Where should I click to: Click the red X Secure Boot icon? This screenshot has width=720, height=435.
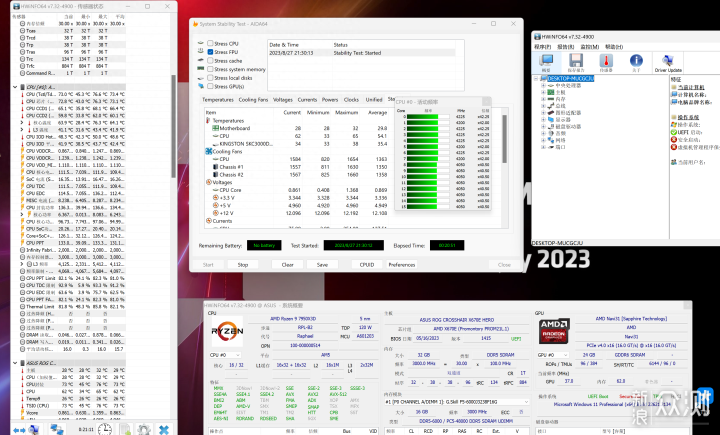[674, 140]
